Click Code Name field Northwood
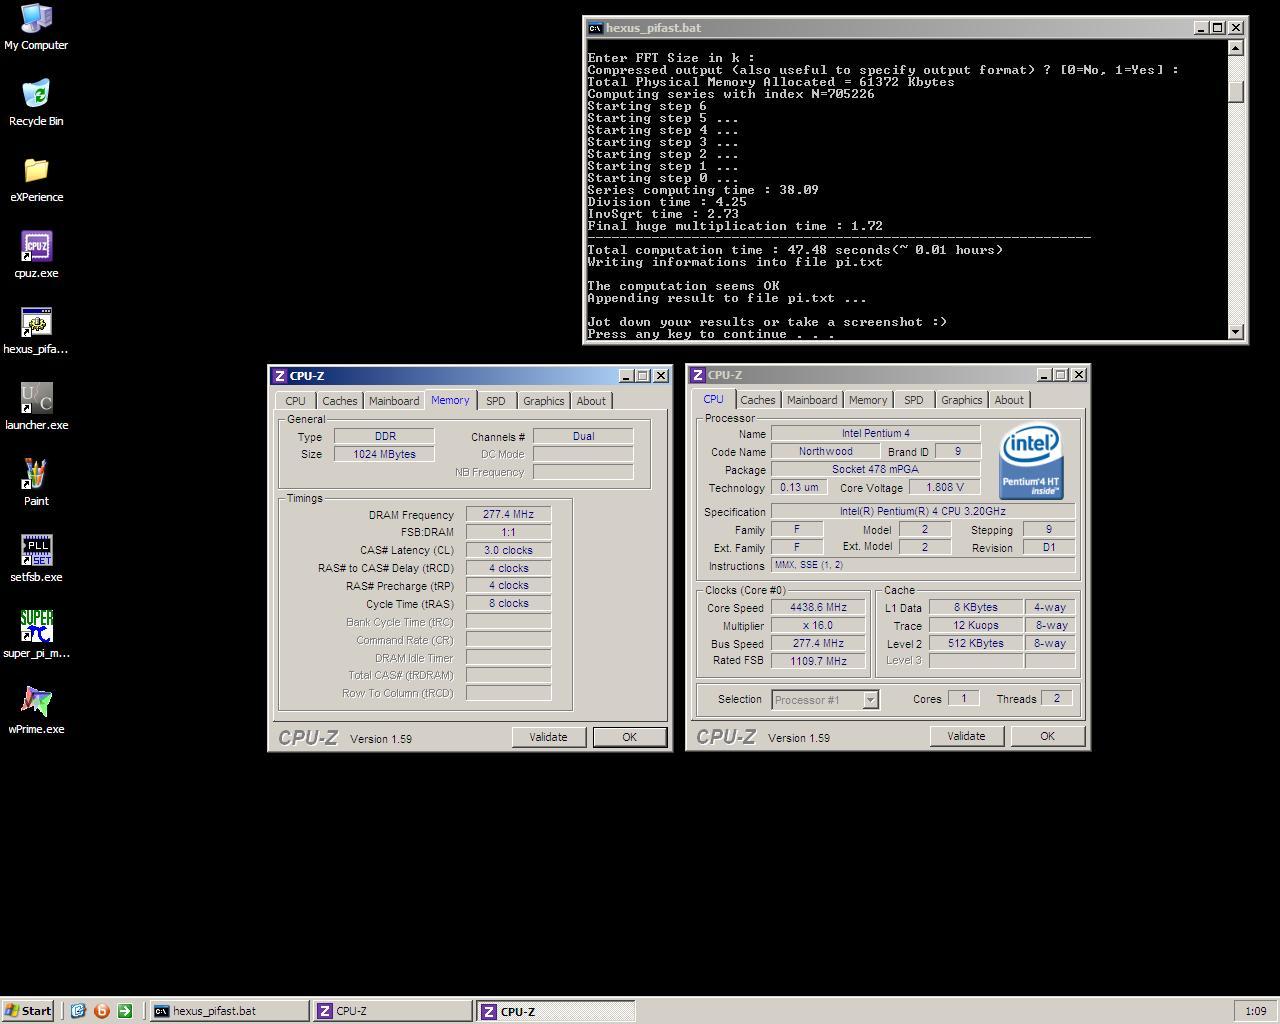Viewport: 1280px width, 1024px height. (x=825, y=452)
